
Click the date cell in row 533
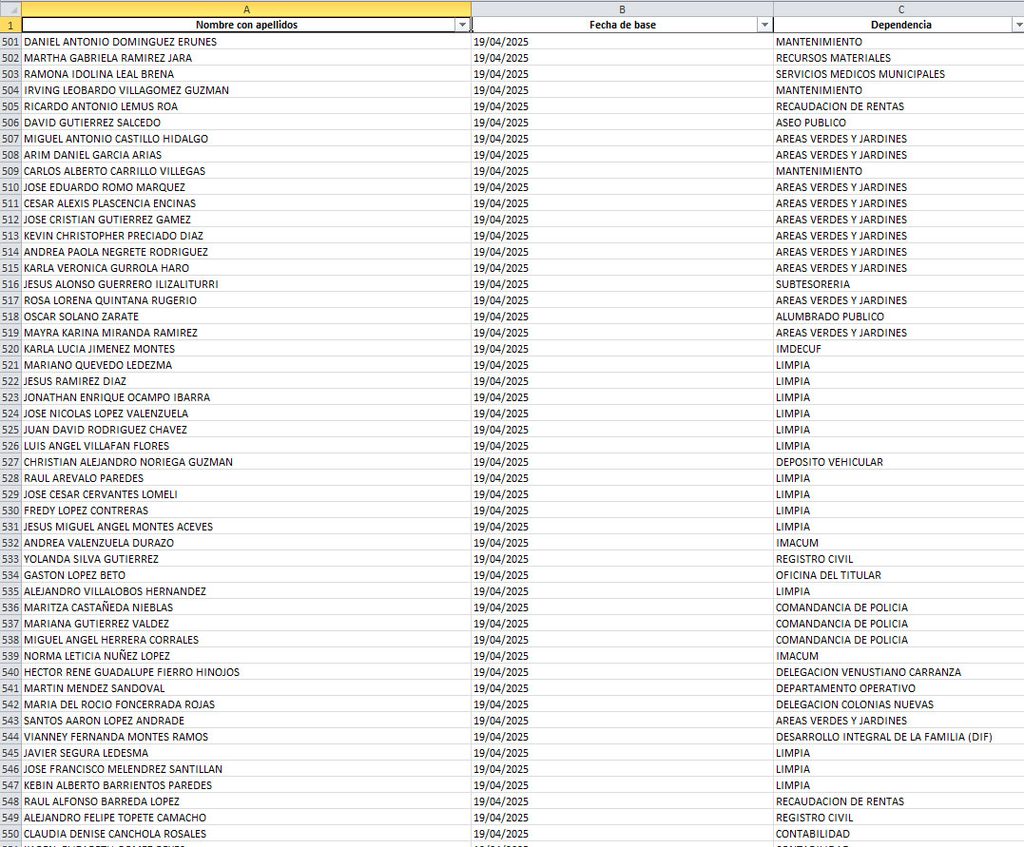click(622, 559)
